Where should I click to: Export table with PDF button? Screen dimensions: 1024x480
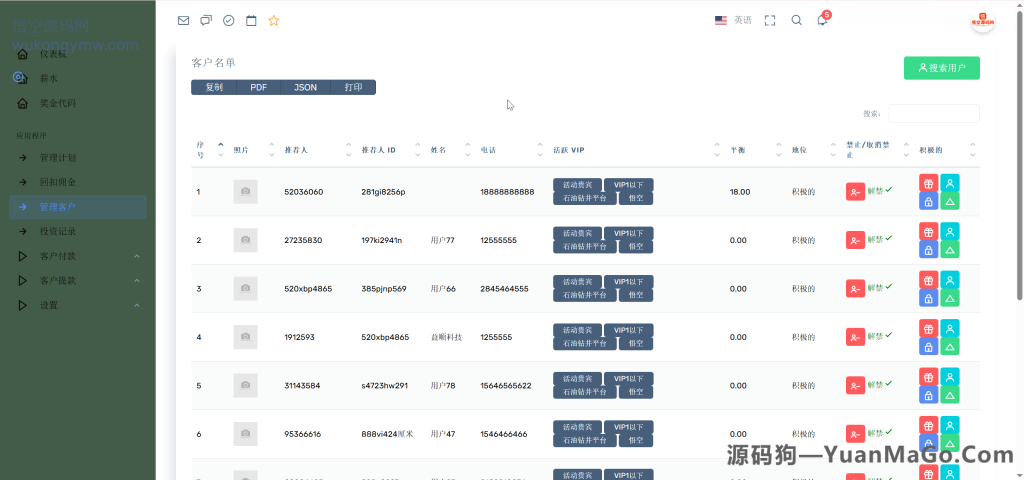(259, 87)
